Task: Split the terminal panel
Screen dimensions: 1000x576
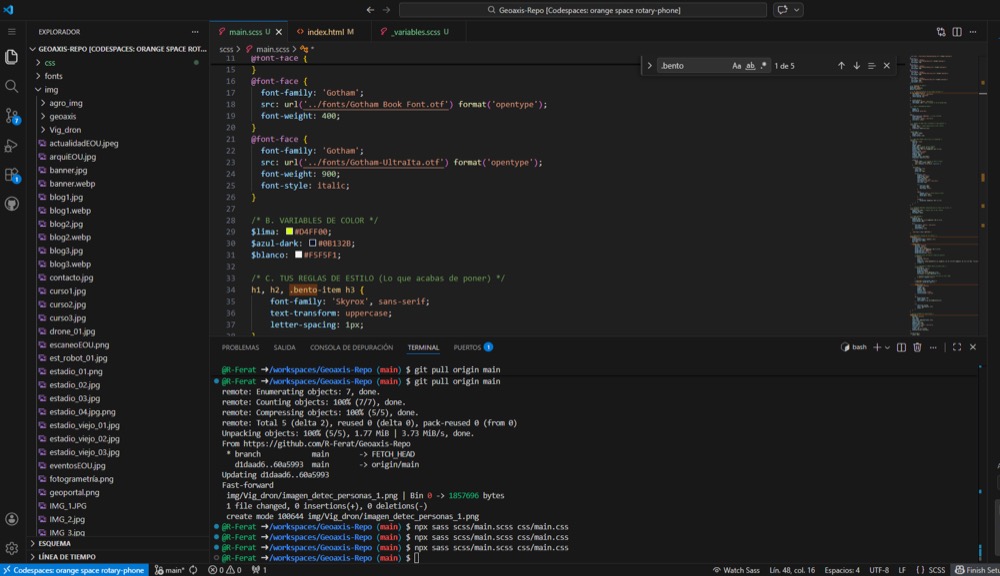Action: coord(901,347)
